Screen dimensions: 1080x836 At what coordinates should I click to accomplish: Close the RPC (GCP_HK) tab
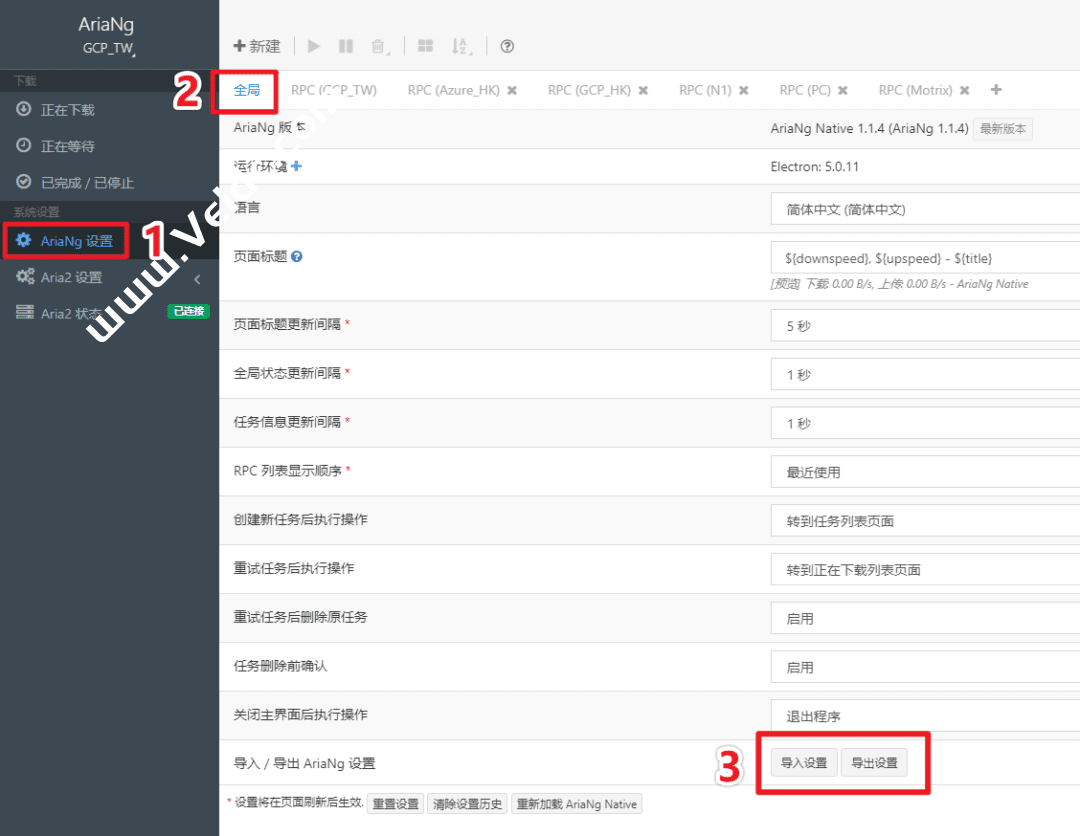pos(643,90)
